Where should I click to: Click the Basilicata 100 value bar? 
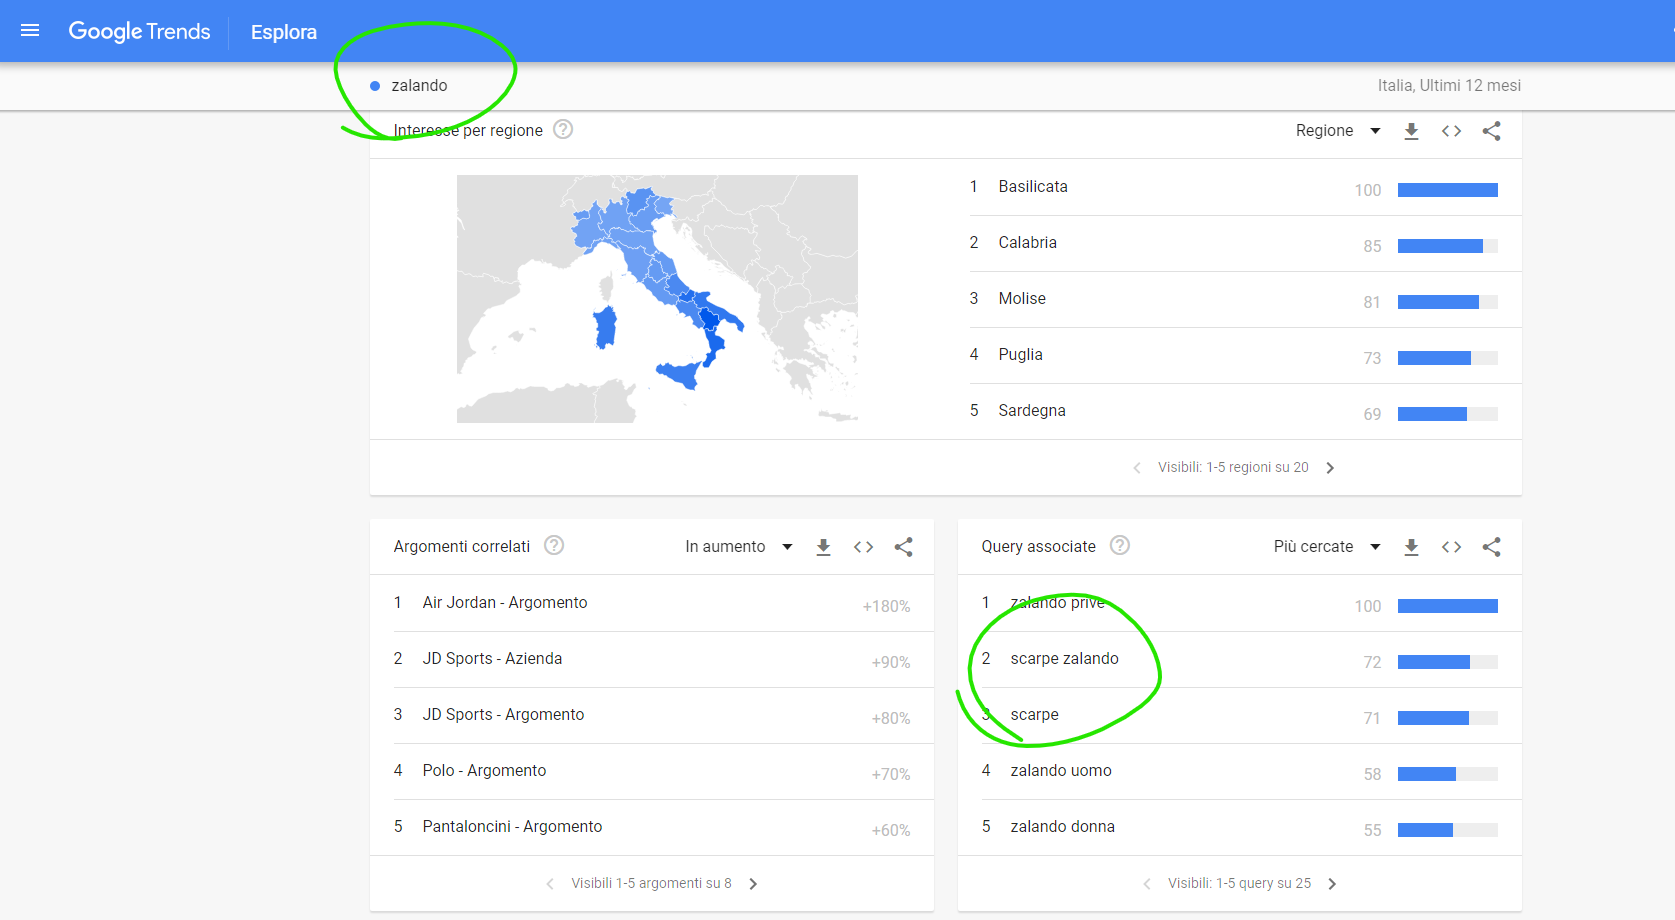(1447, 190)
